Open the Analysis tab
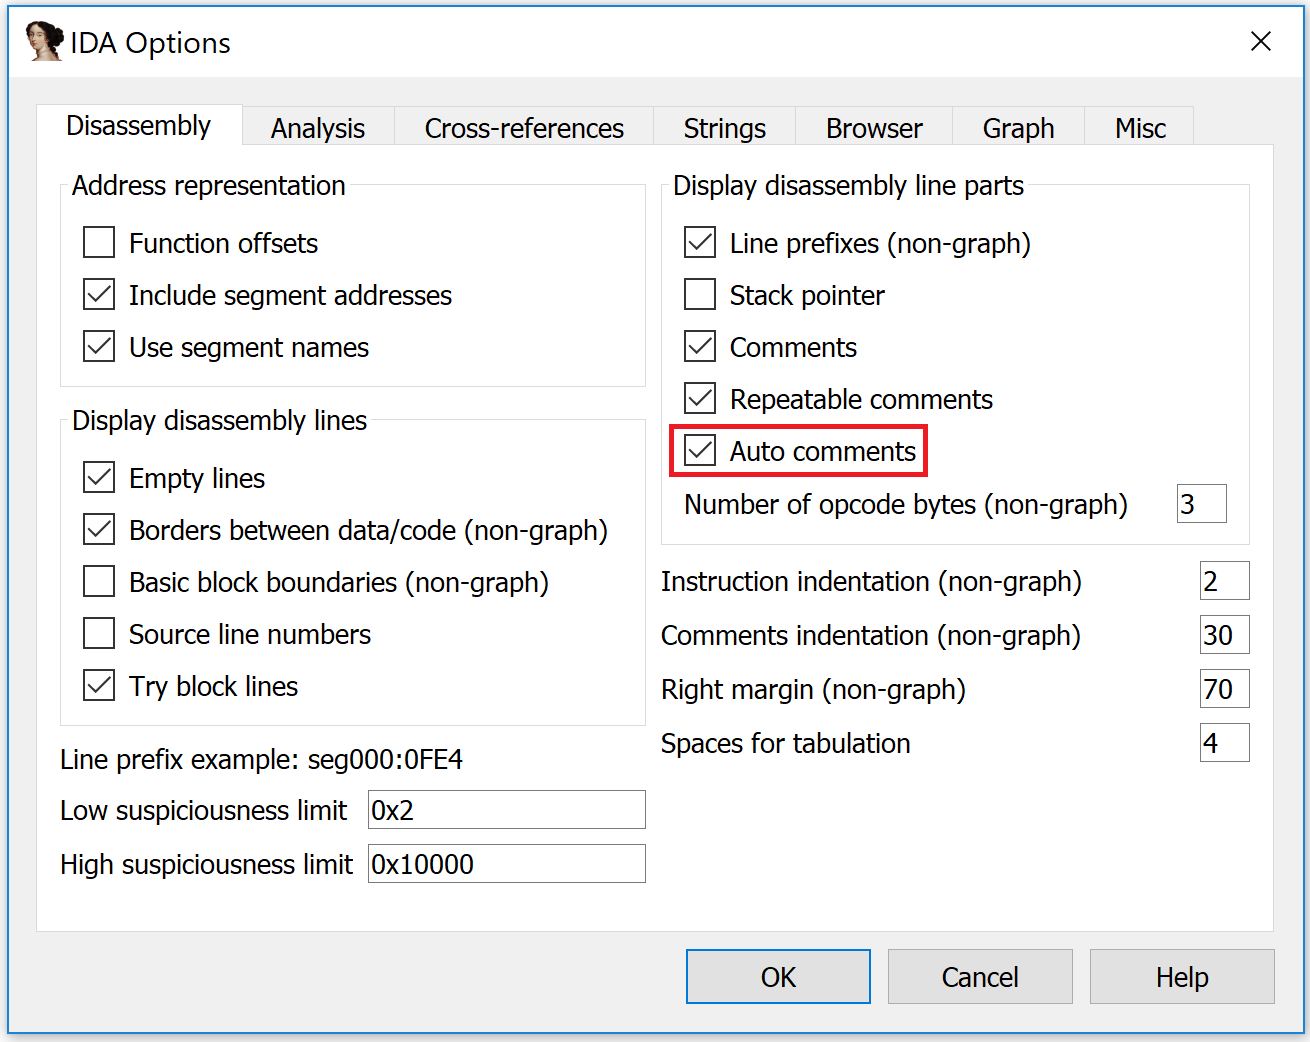The image size is (1310, 1042). 318,128
